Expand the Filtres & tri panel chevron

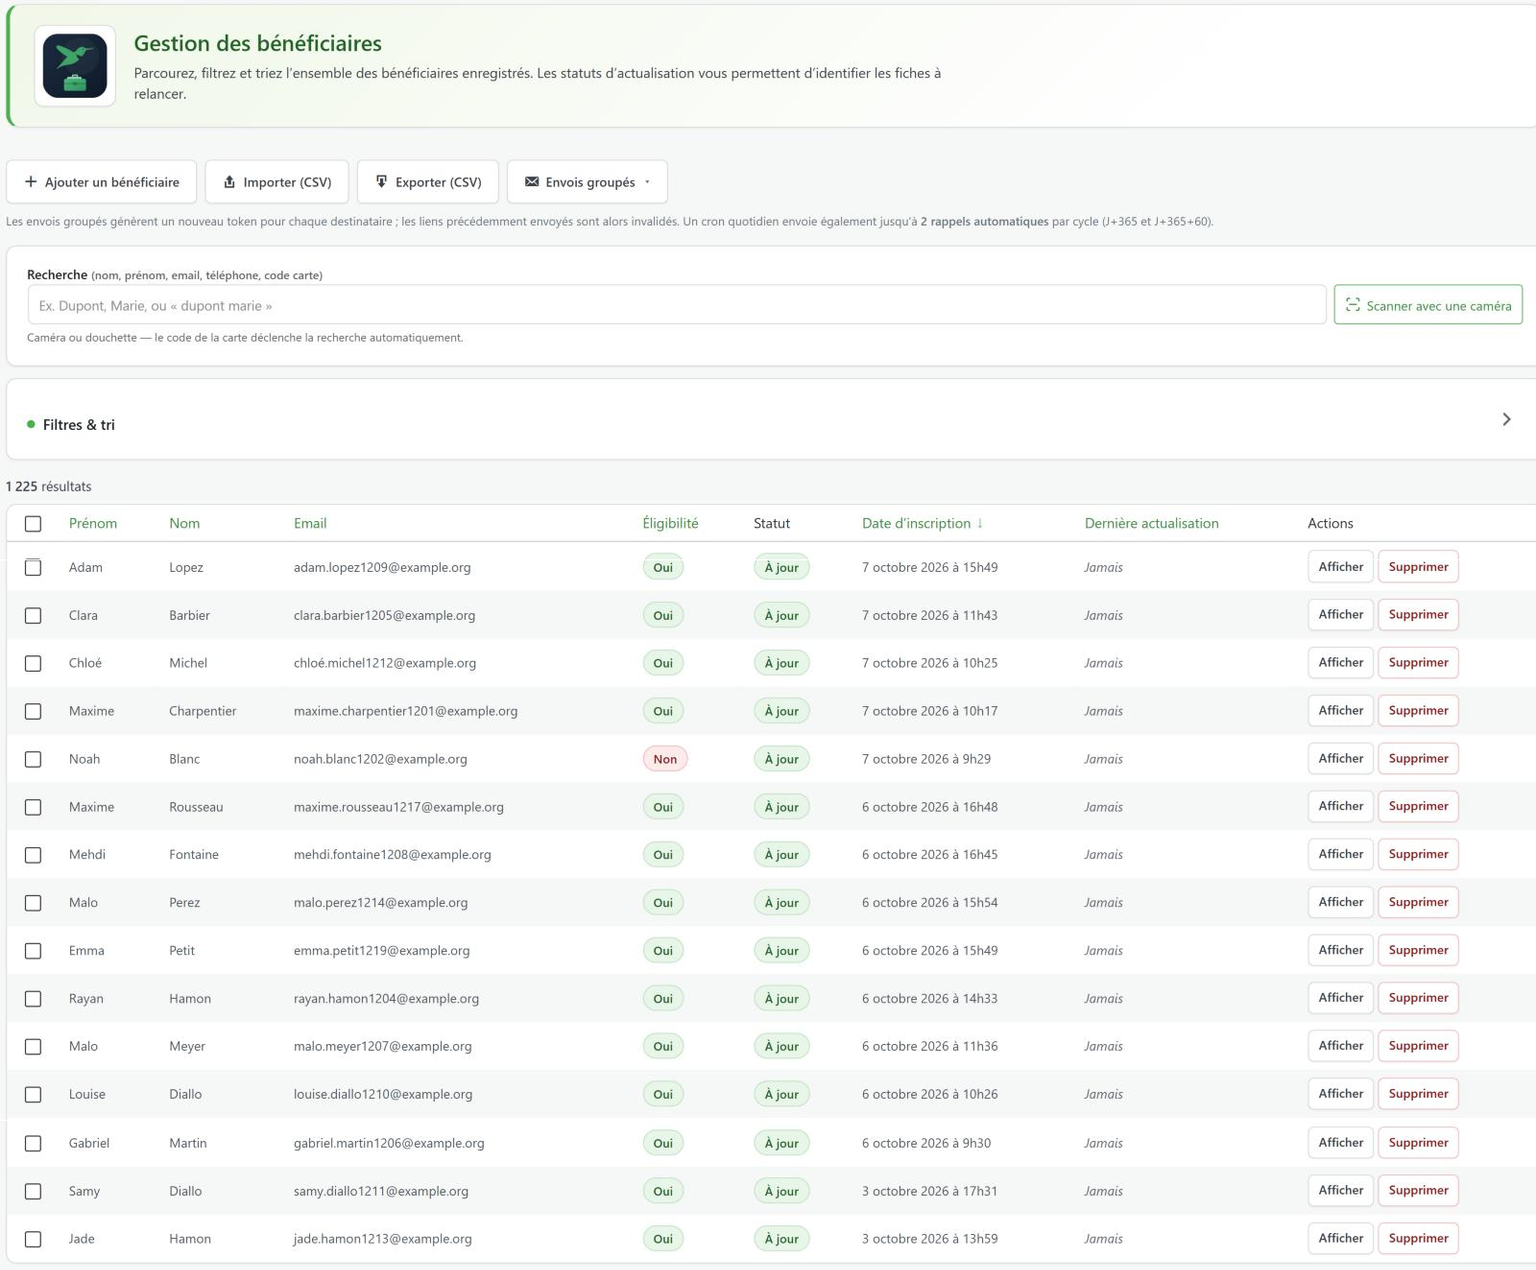click(1506, 419)
